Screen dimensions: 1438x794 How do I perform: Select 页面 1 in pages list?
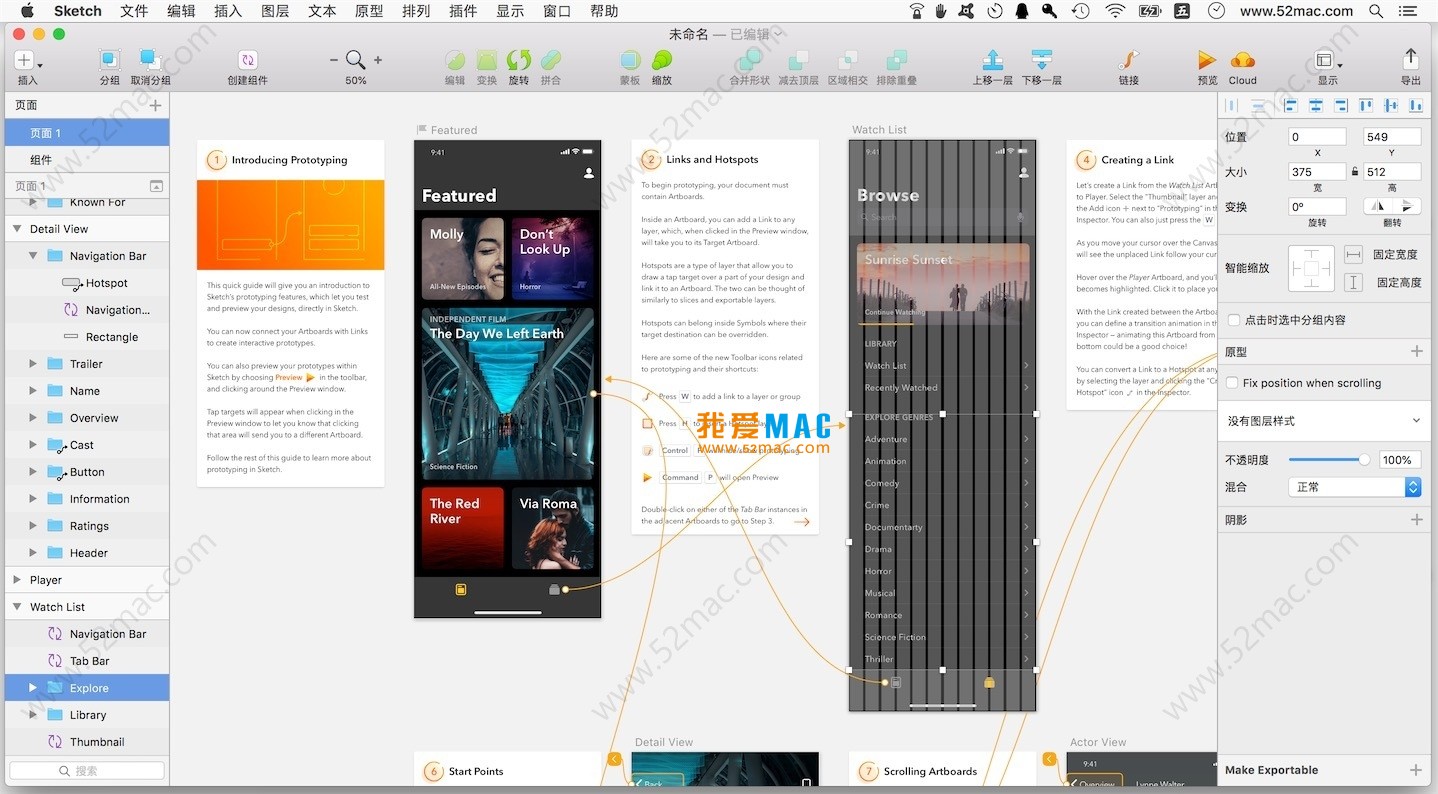87,133
